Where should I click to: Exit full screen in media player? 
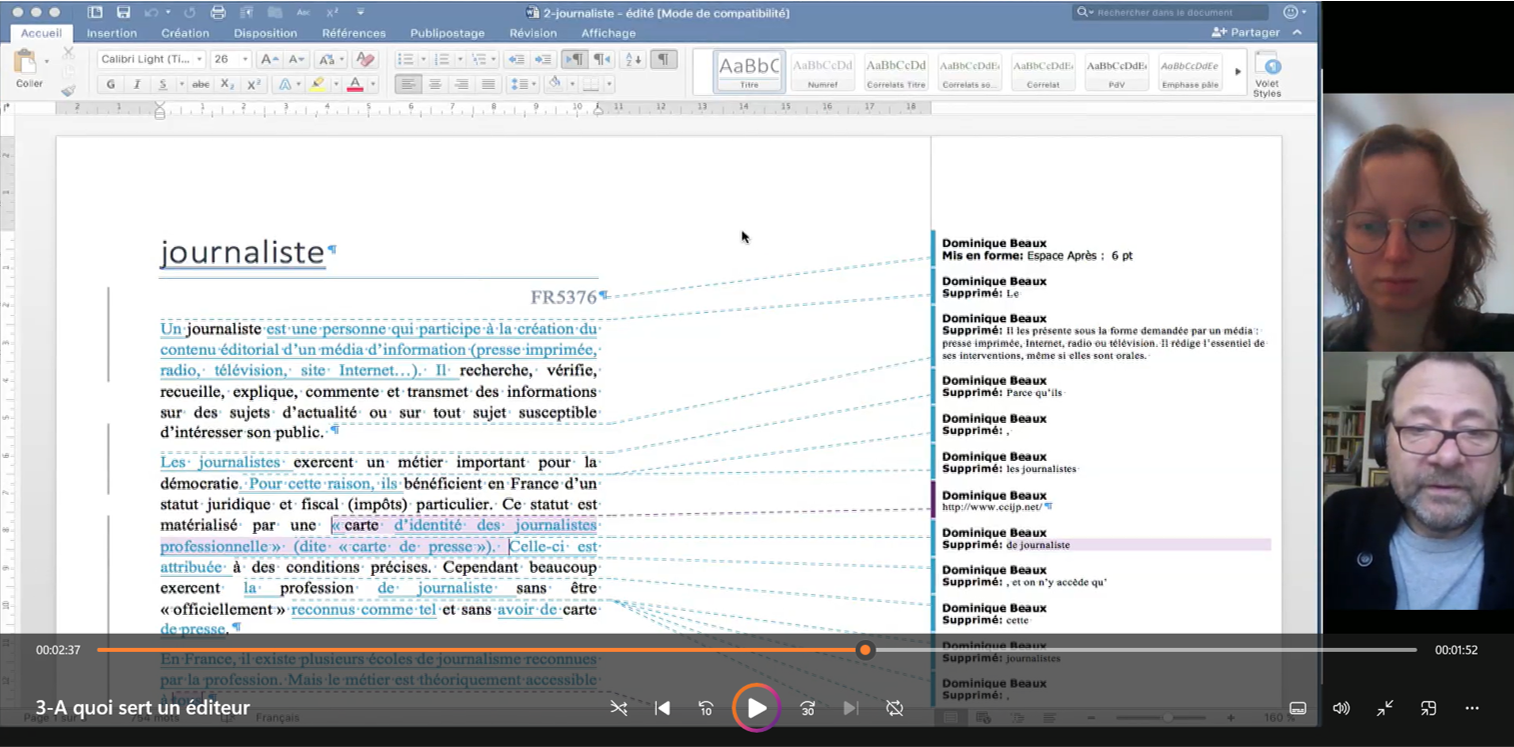[1385, 708]
